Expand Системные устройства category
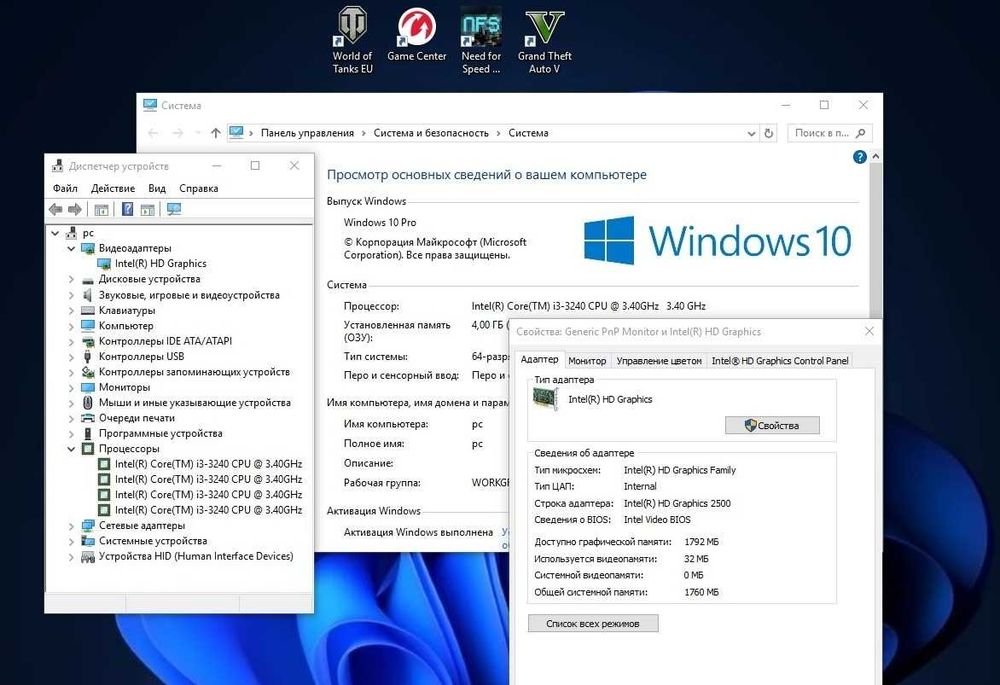Image resolution: width=1000 pixels, height=685 pixels. point(71,541)
